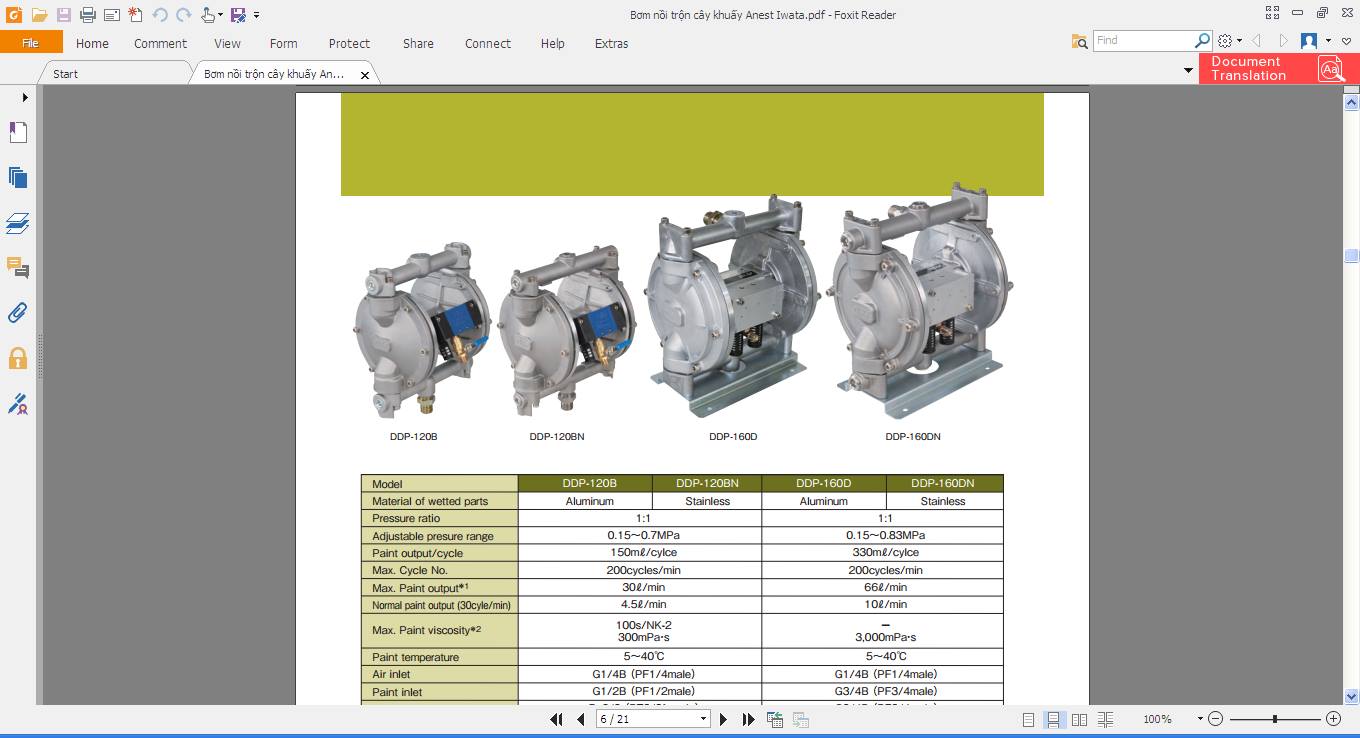Open the search settings gear icon
The image size is (1360, 738).
1226,41
